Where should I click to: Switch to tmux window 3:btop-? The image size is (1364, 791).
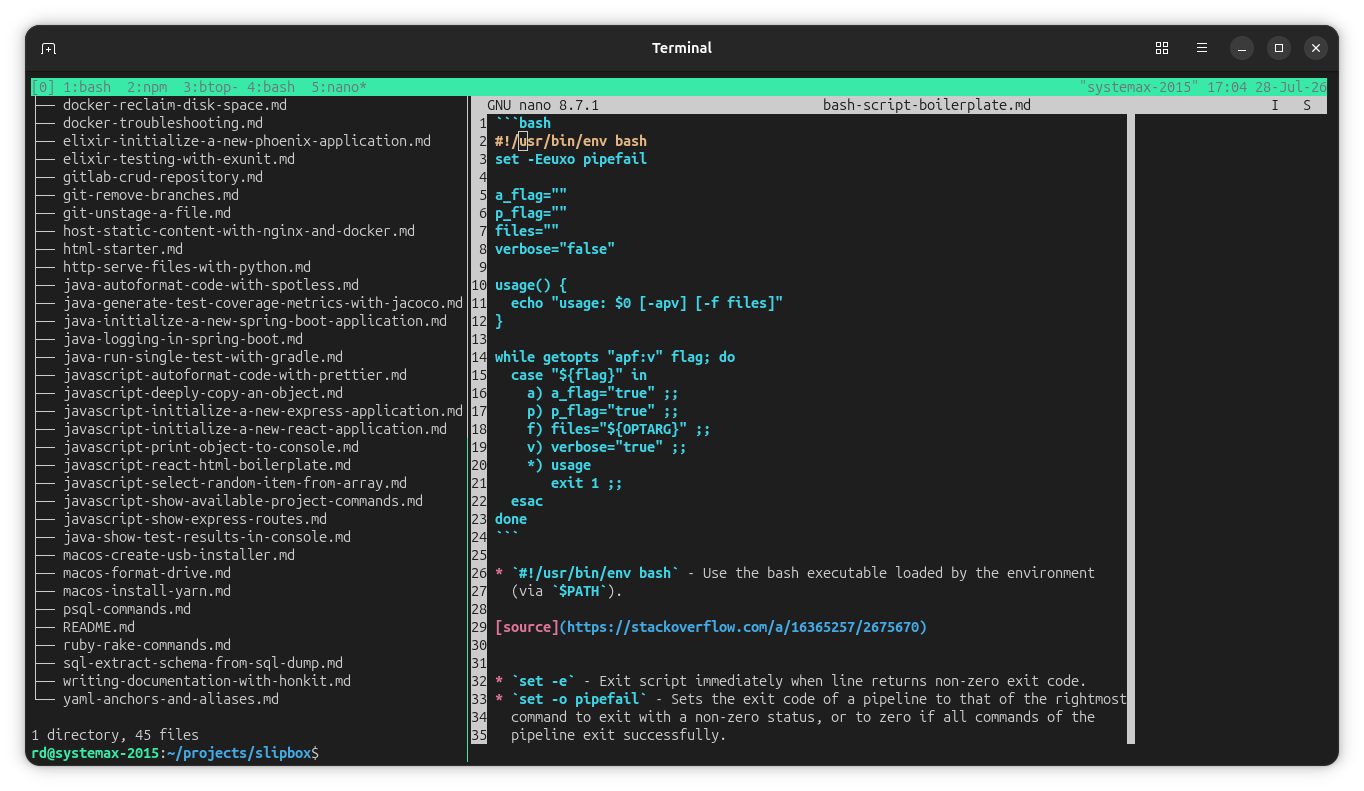point(211,87)
